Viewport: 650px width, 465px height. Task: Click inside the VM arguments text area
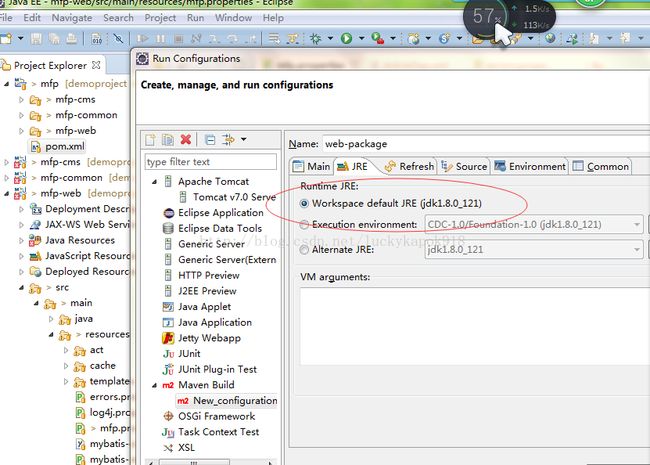pyautogui.click(x=475, y=326)
